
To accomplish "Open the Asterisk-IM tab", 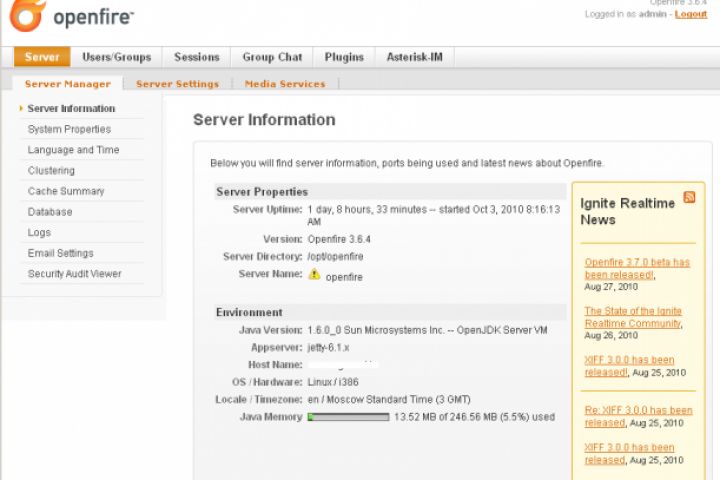I will click(415, 57).
